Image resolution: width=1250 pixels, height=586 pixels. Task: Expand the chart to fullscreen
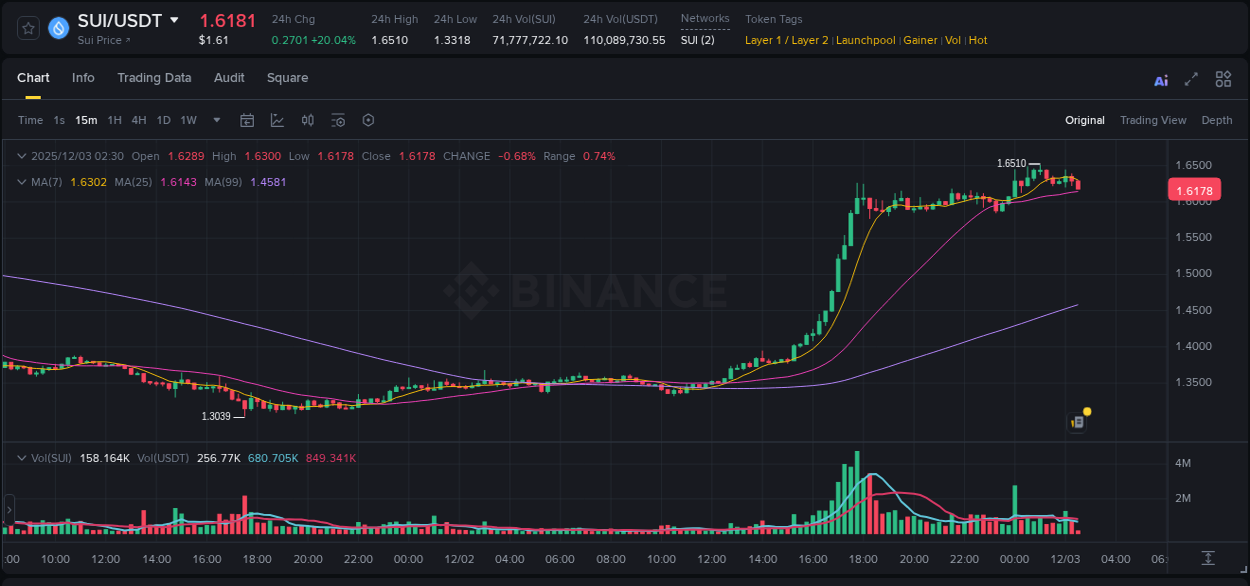1191,79
